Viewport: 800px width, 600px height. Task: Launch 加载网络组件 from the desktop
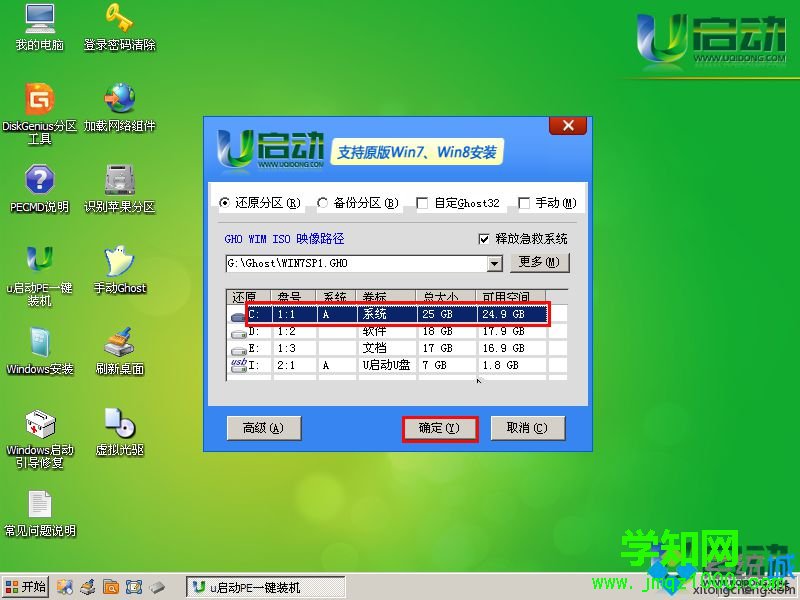pos(120,105)
